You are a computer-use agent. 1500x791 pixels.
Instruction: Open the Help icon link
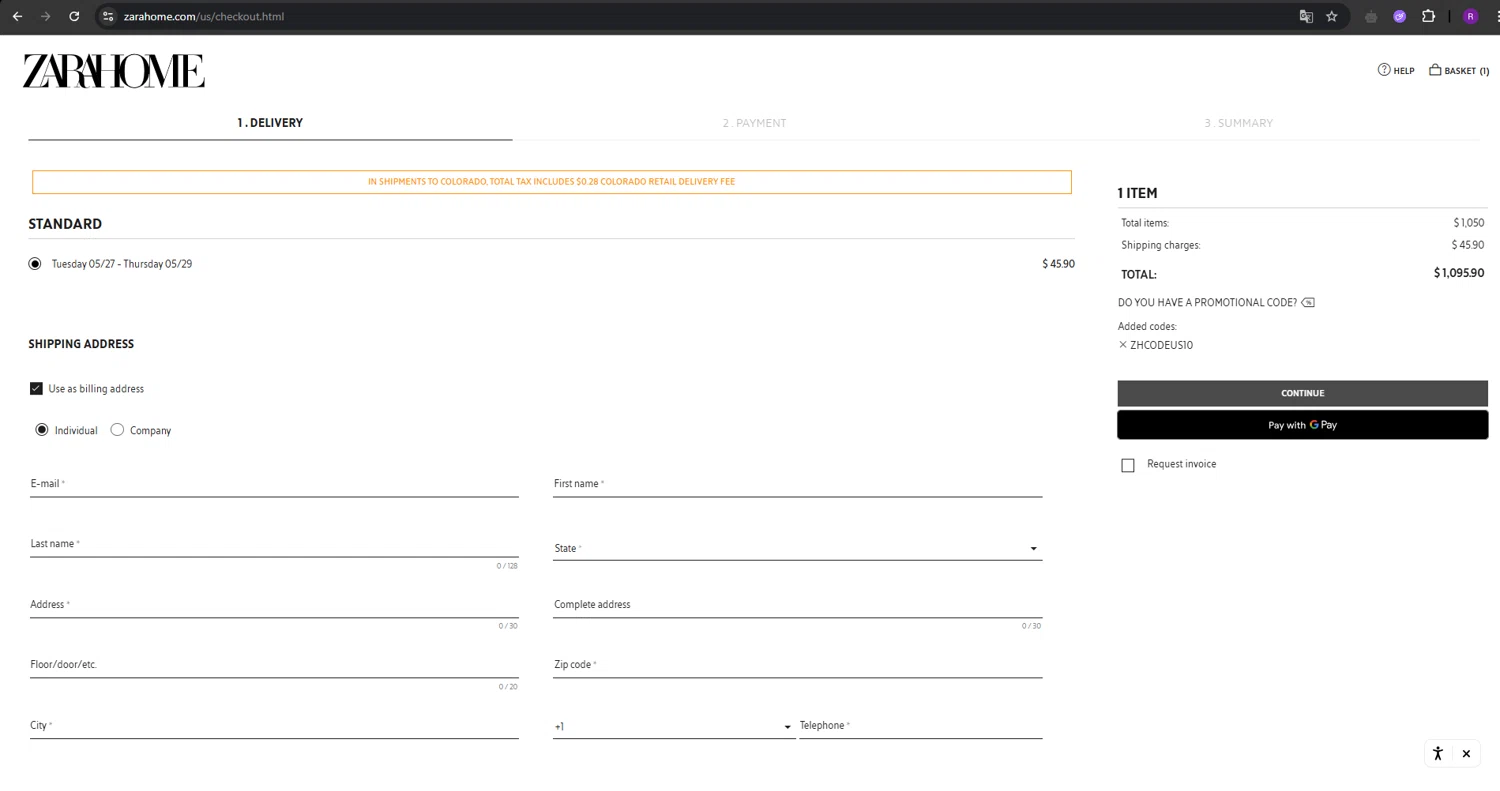[1384, 70]
